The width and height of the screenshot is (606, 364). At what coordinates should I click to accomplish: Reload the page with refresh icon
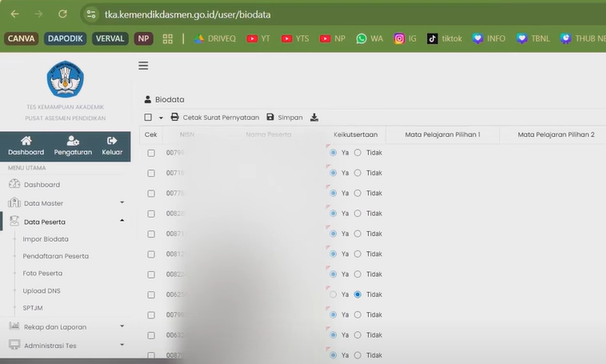[63, 14]
